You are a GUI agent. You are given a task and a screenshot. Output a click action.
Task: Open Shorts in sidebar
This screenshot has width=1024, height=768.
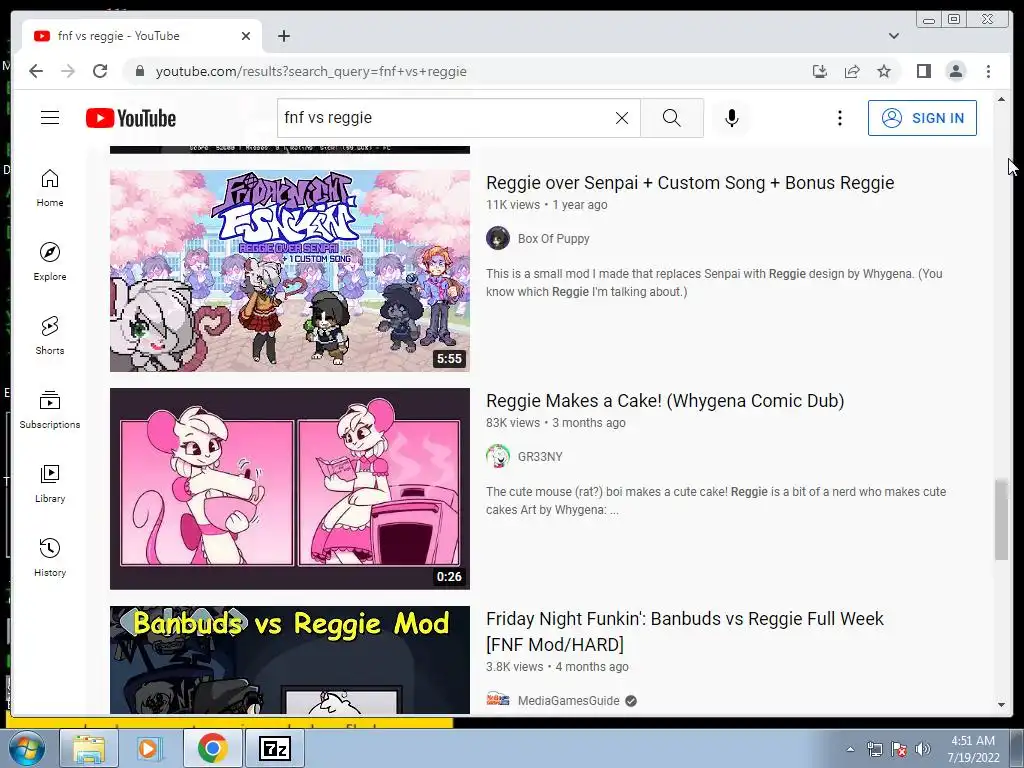point(50,336)
